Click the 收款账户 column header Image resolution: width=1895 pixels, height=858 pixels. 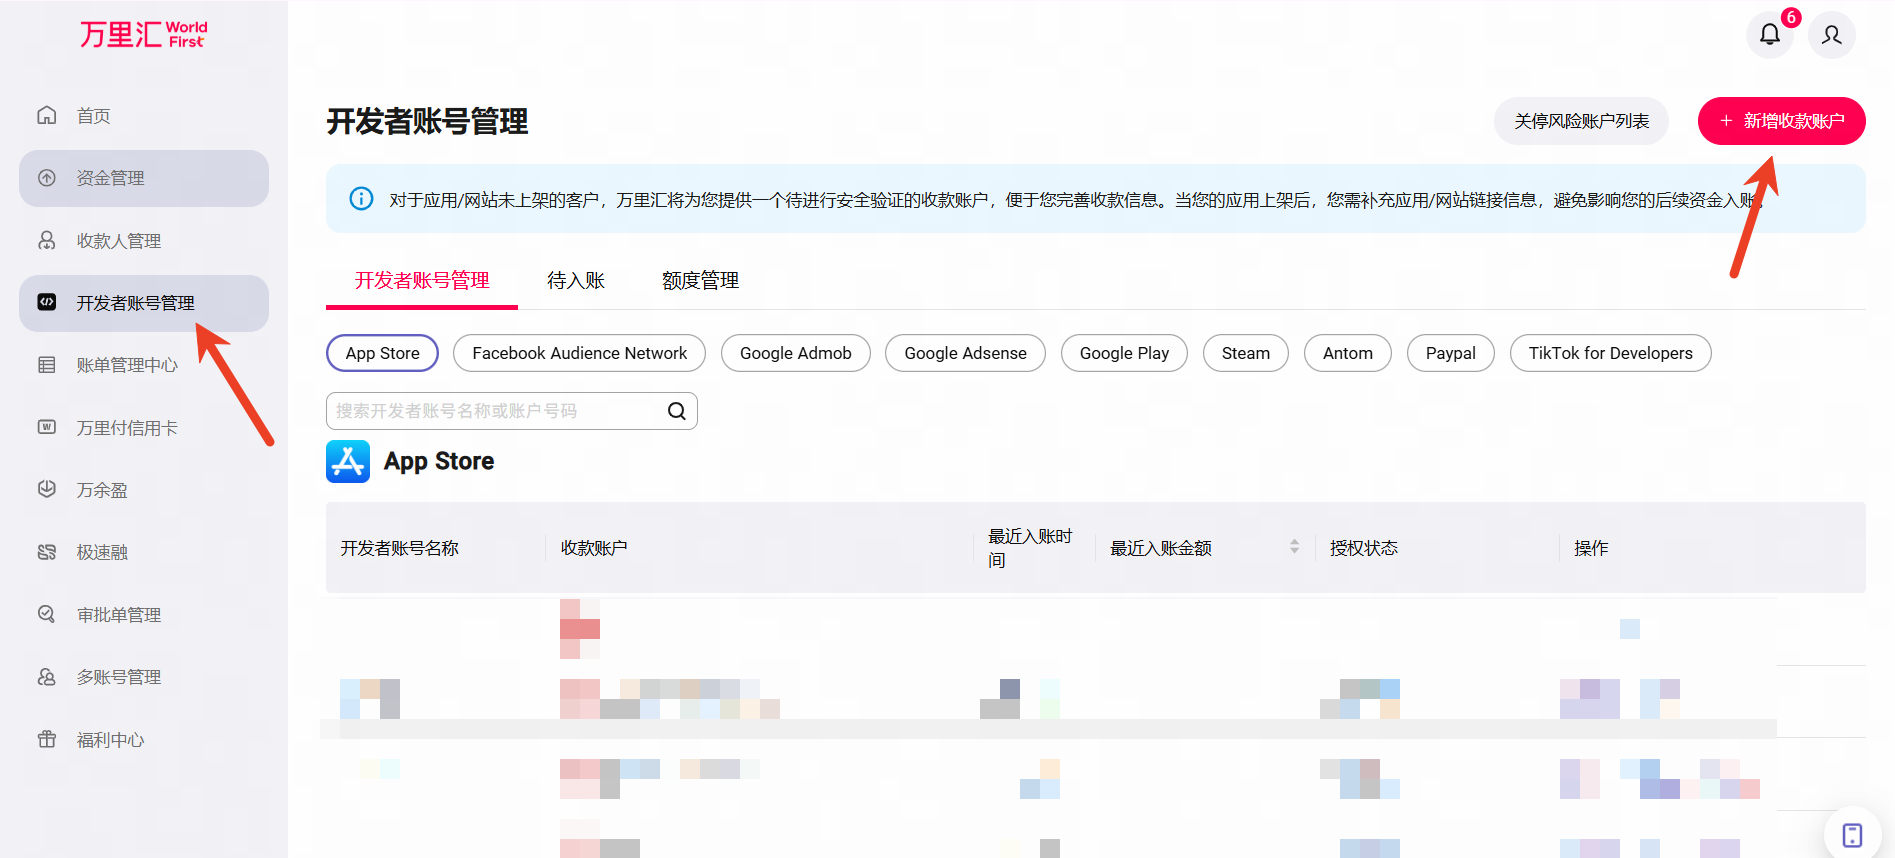(594, 548)
